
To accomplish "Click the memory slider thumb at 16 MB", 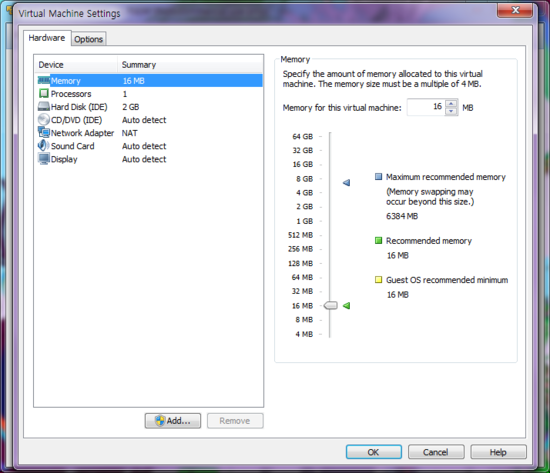I will tap(330, 306).
